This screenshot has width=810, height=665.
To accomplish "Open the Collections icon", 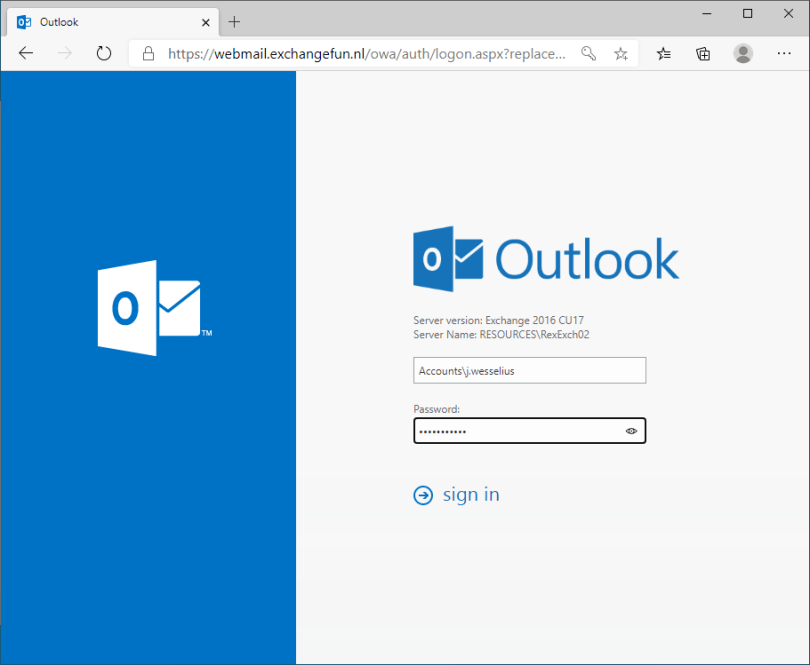I will pyautogui.click(x=703, y=54).
